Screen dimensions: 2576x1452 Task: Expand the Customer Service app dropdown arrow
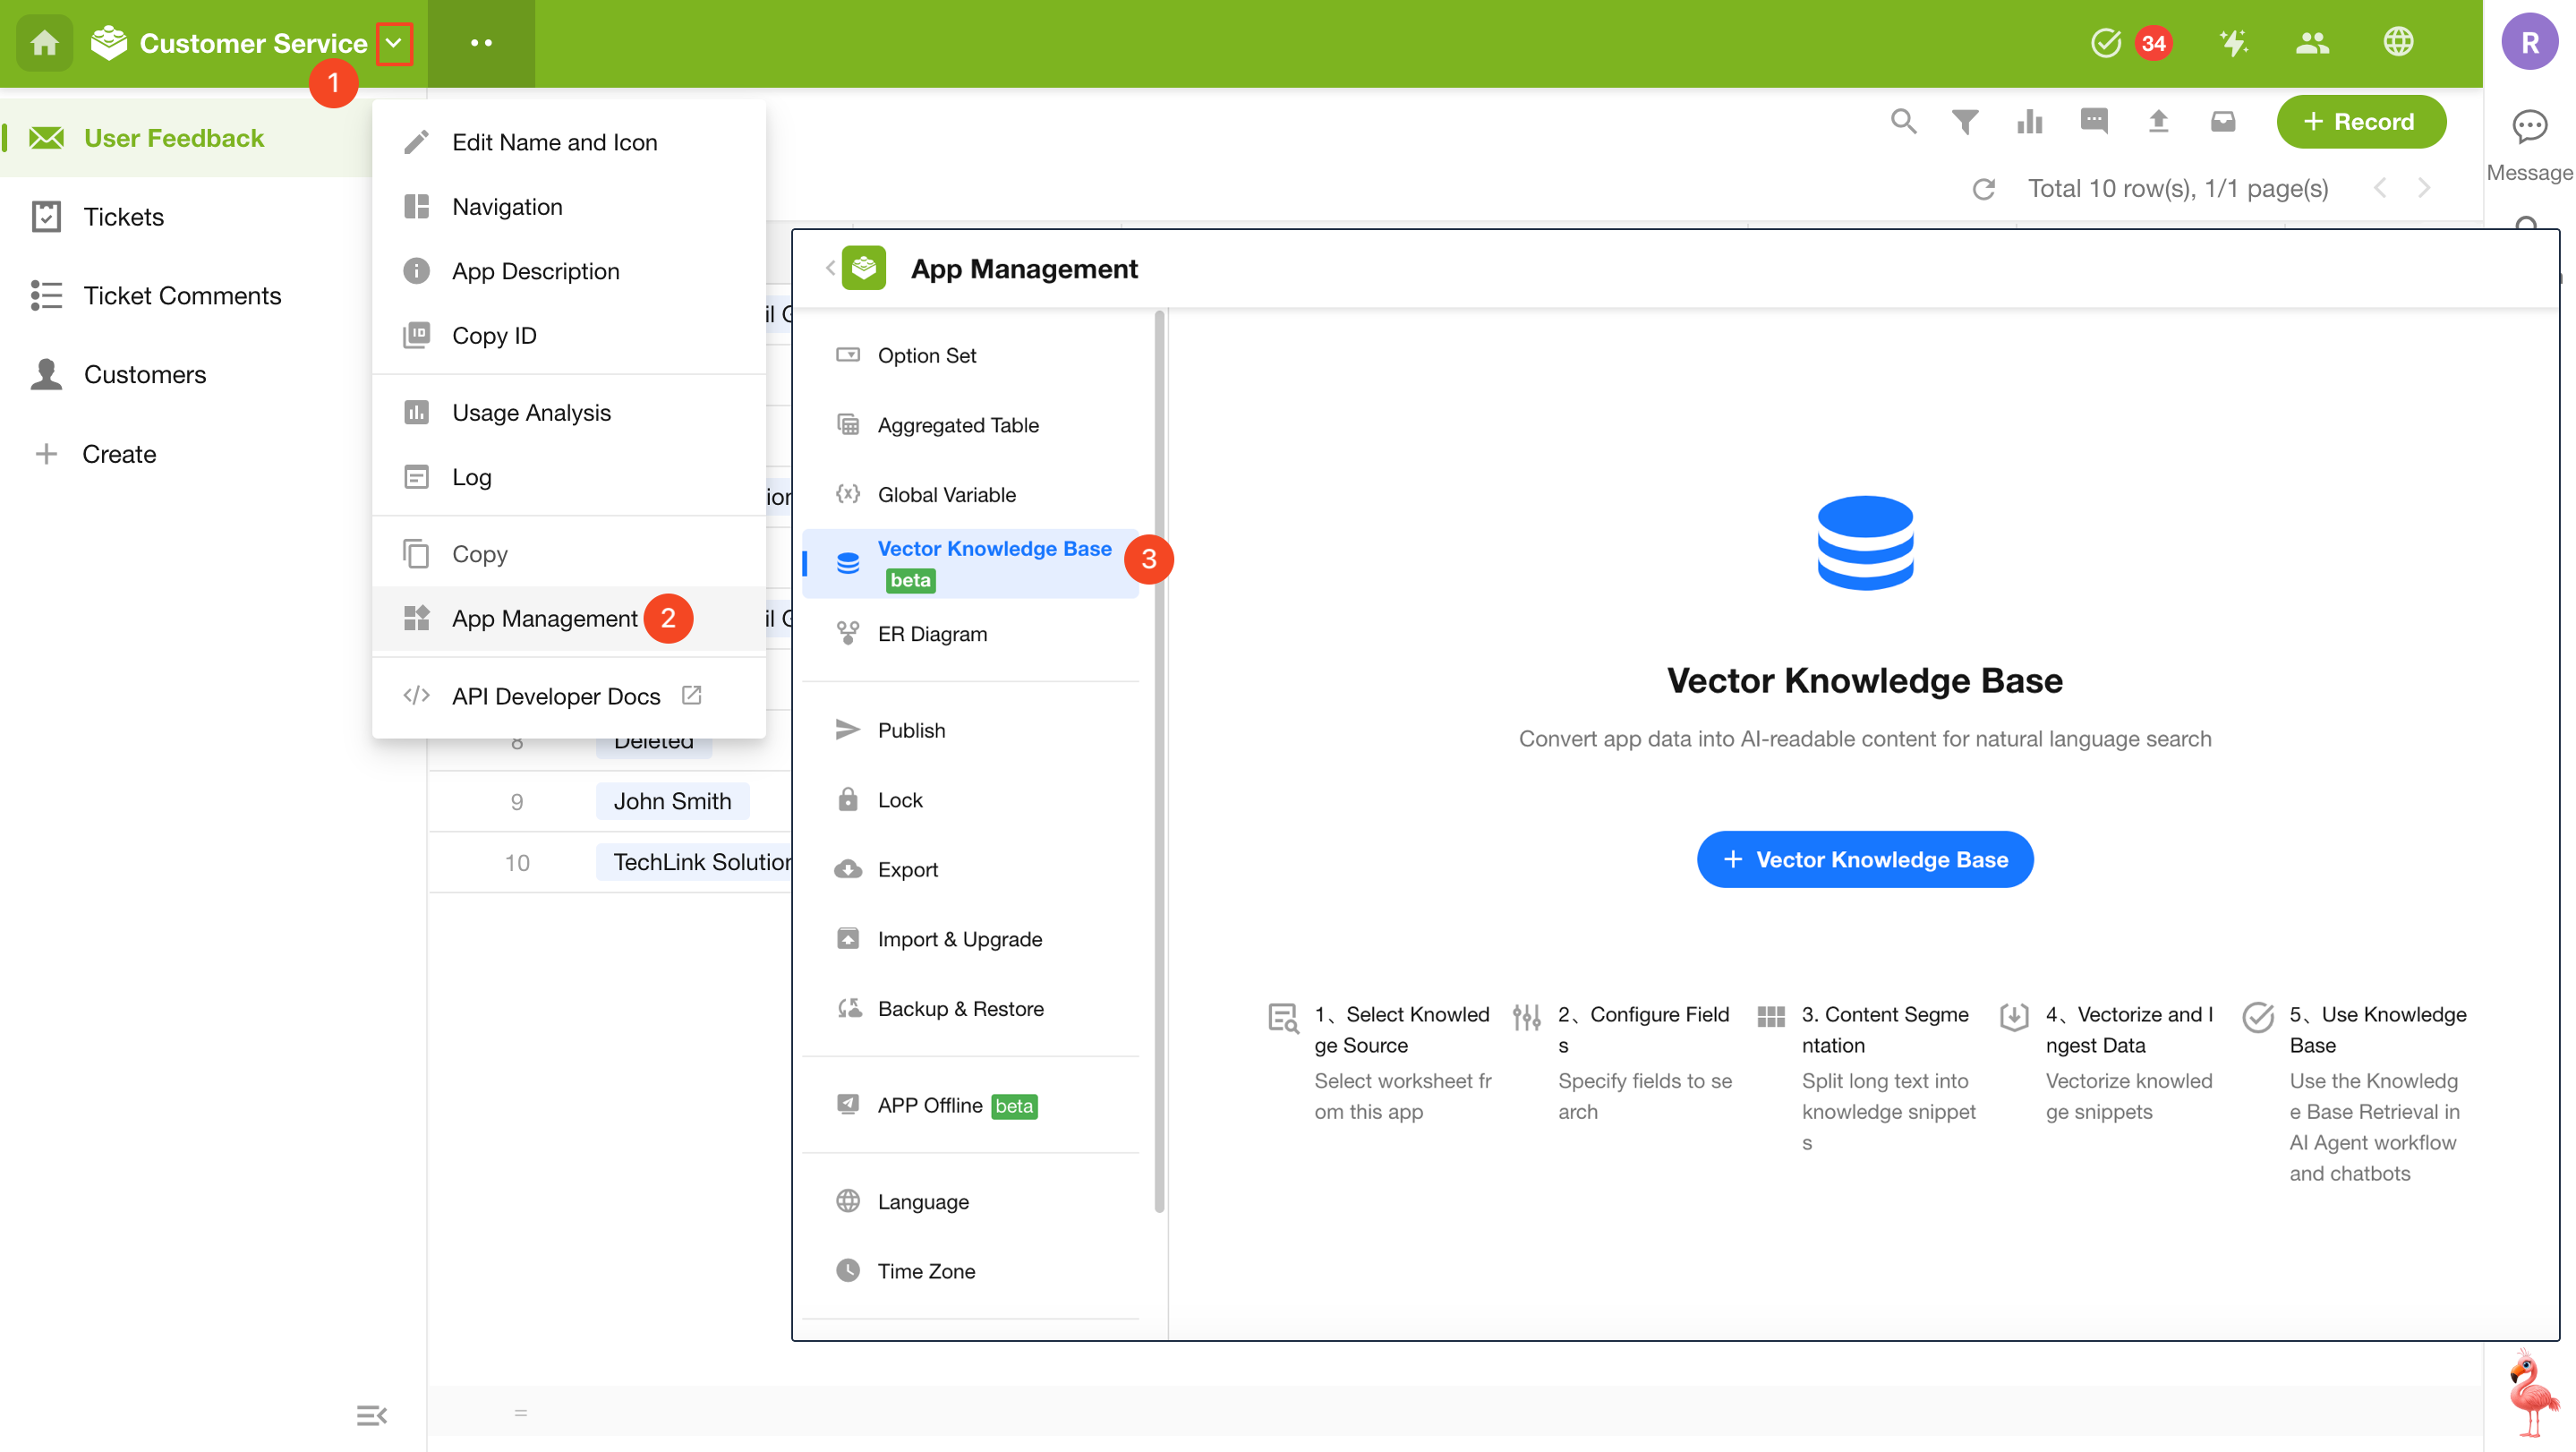coord(394,43)
